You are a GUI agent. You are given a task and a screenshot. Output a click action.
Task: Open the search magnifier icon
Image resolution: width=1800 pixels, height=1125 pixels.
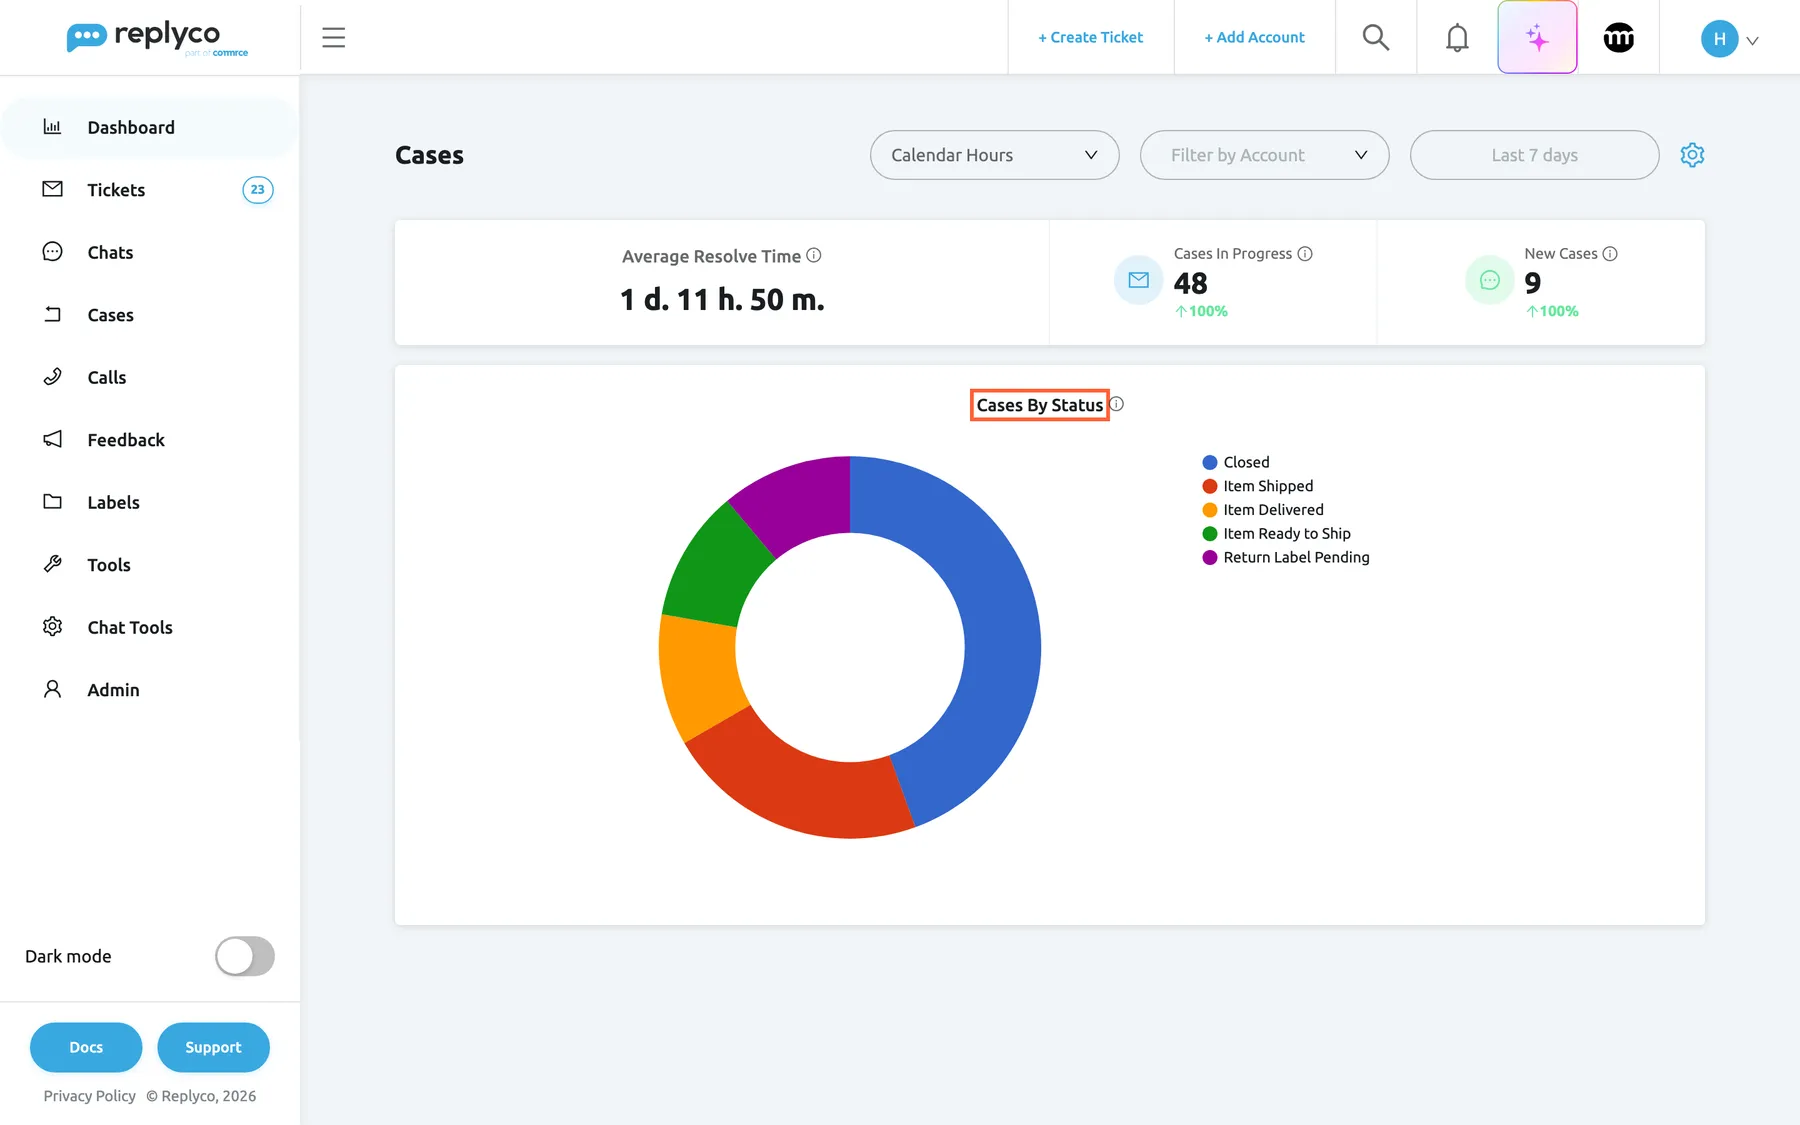point(1376,37)
